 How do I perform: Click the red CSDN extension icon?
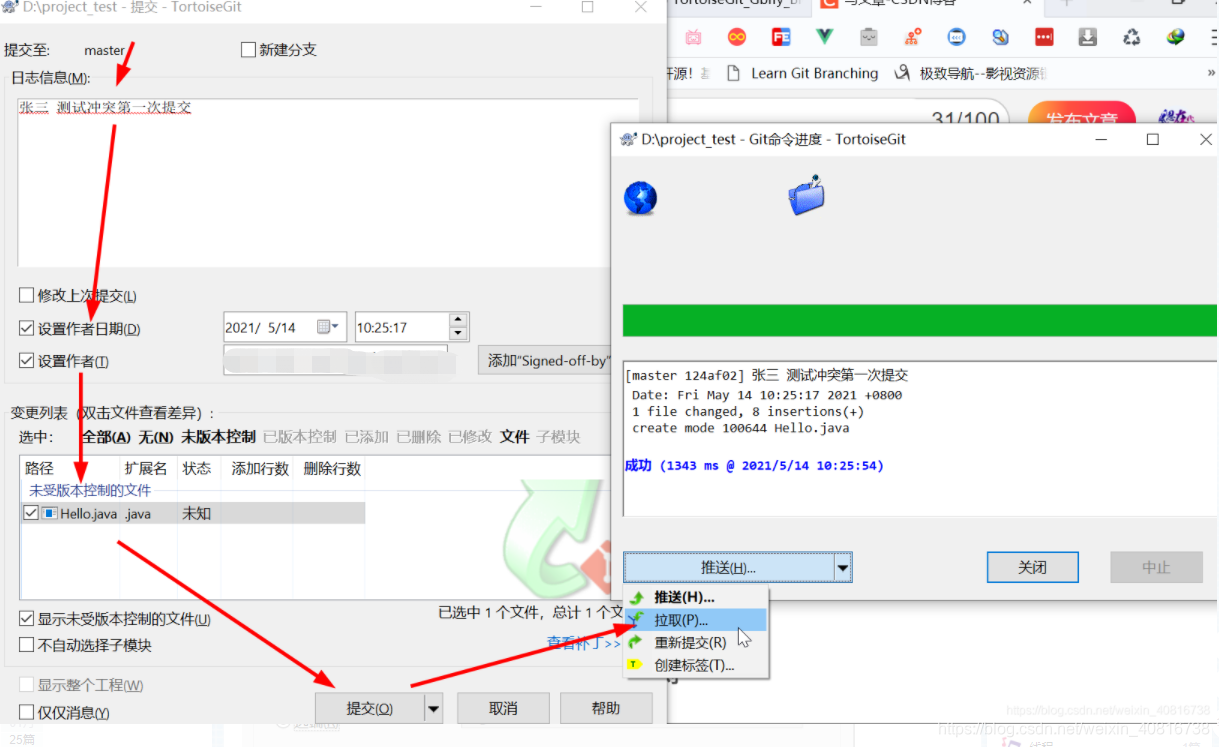pos(1044,36)
